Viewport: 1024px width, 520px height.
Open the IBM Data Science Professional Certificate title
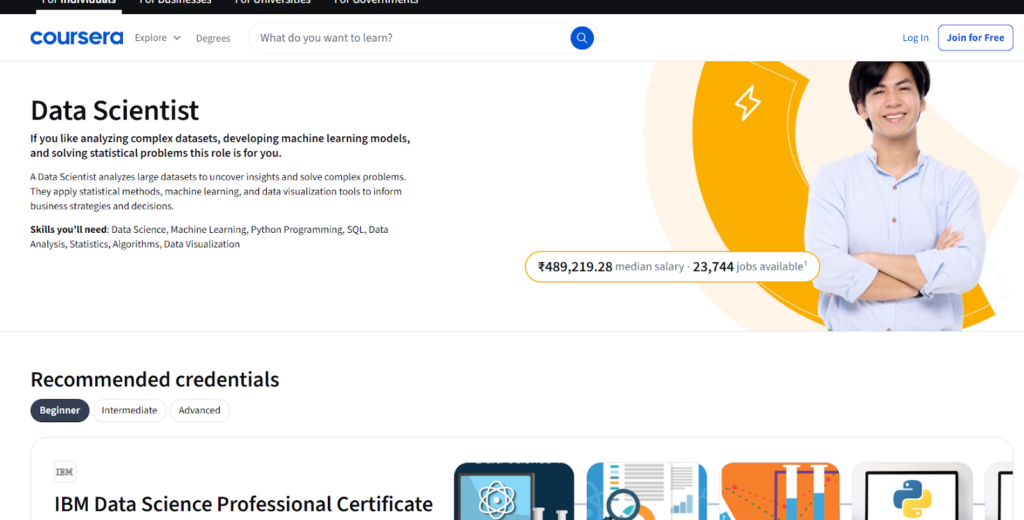(x=243, y=504)
